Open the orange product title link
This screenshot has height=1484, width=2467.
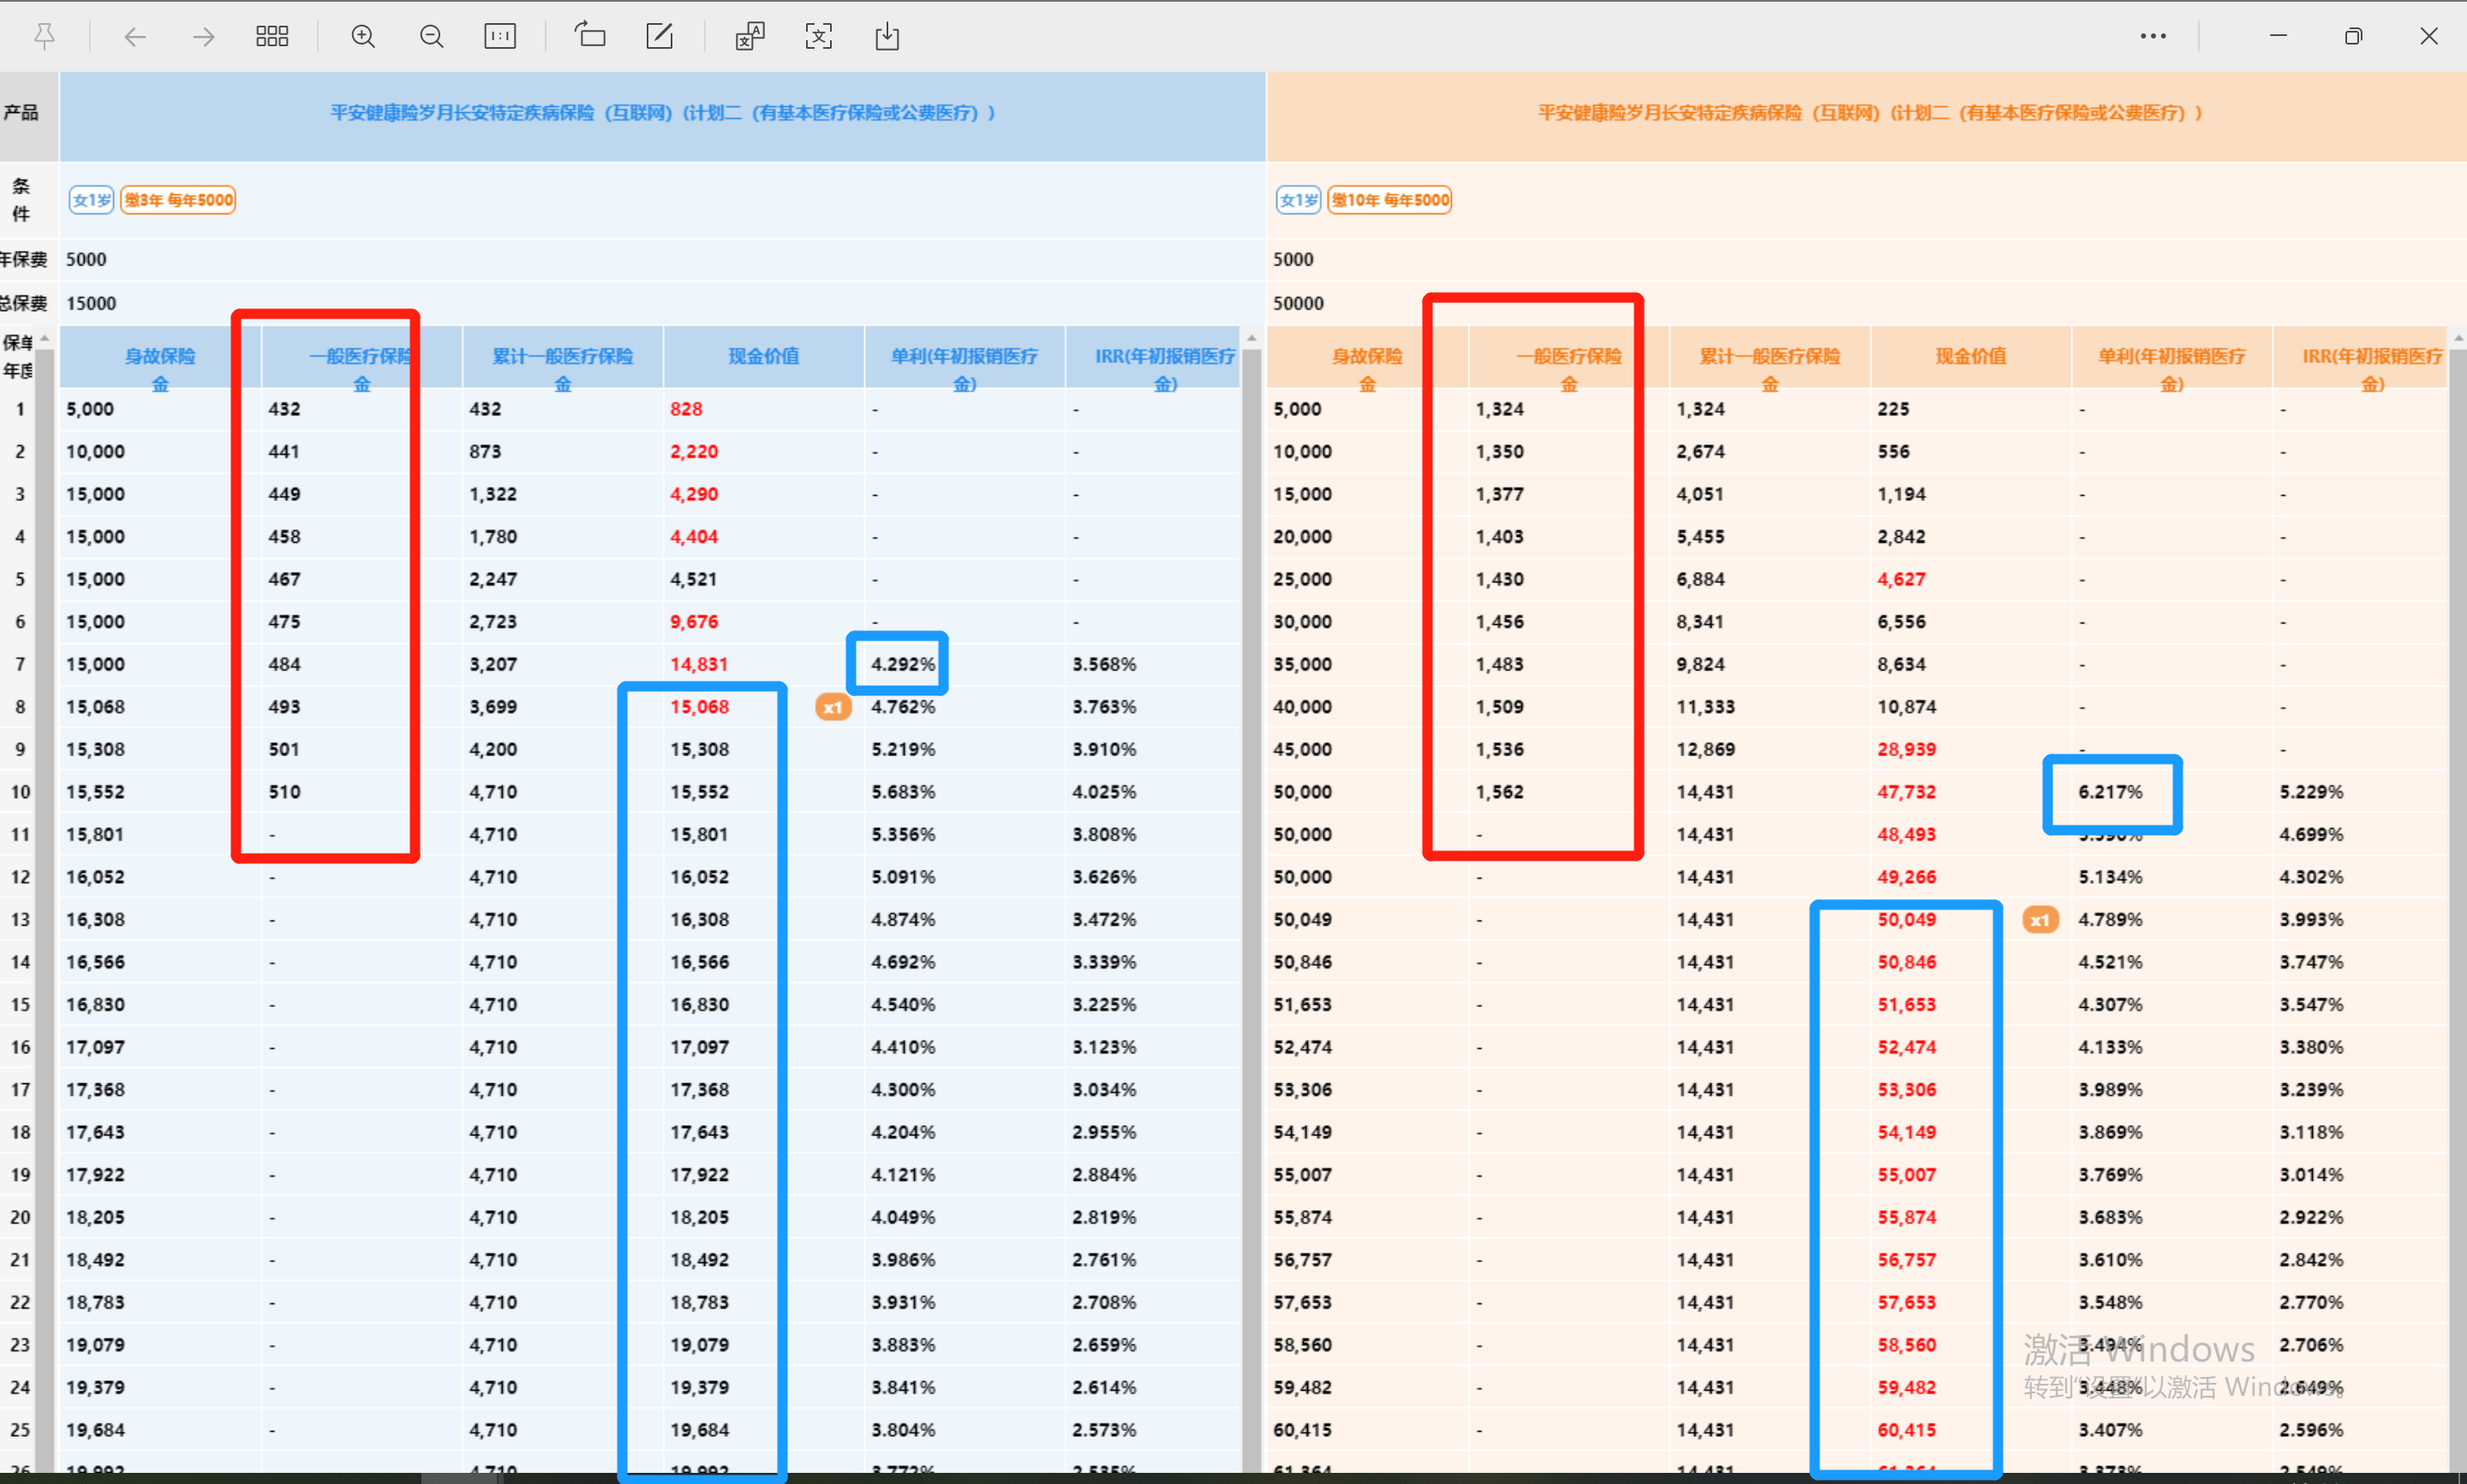click(1870, 113)
